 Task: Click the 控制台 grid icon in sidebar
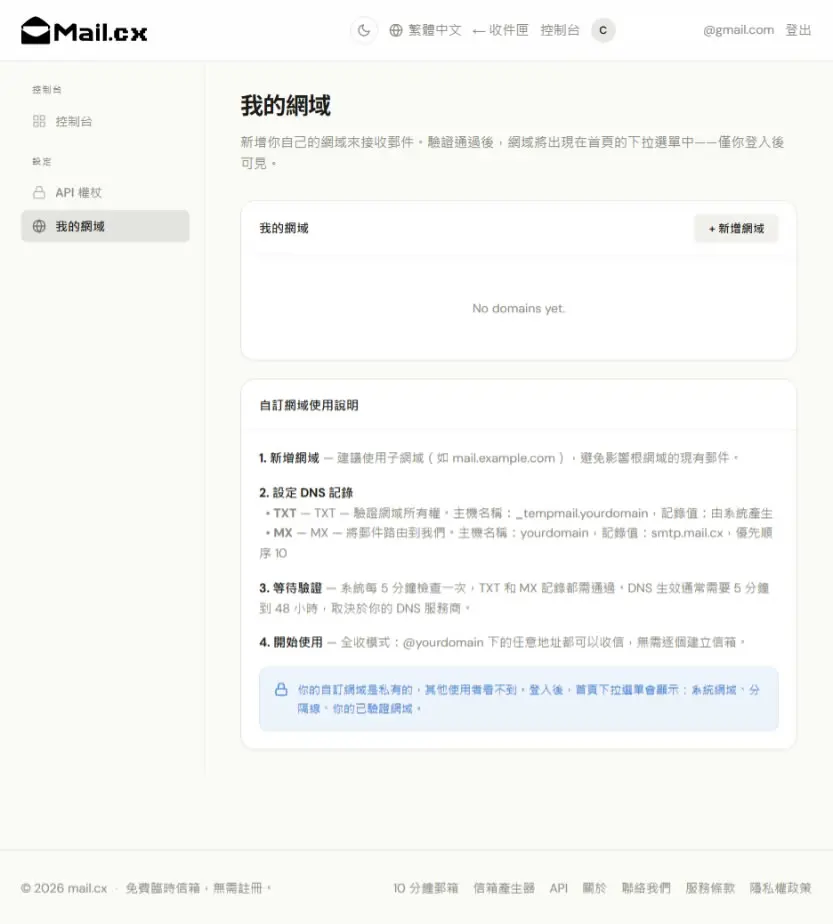coord(39,121)
